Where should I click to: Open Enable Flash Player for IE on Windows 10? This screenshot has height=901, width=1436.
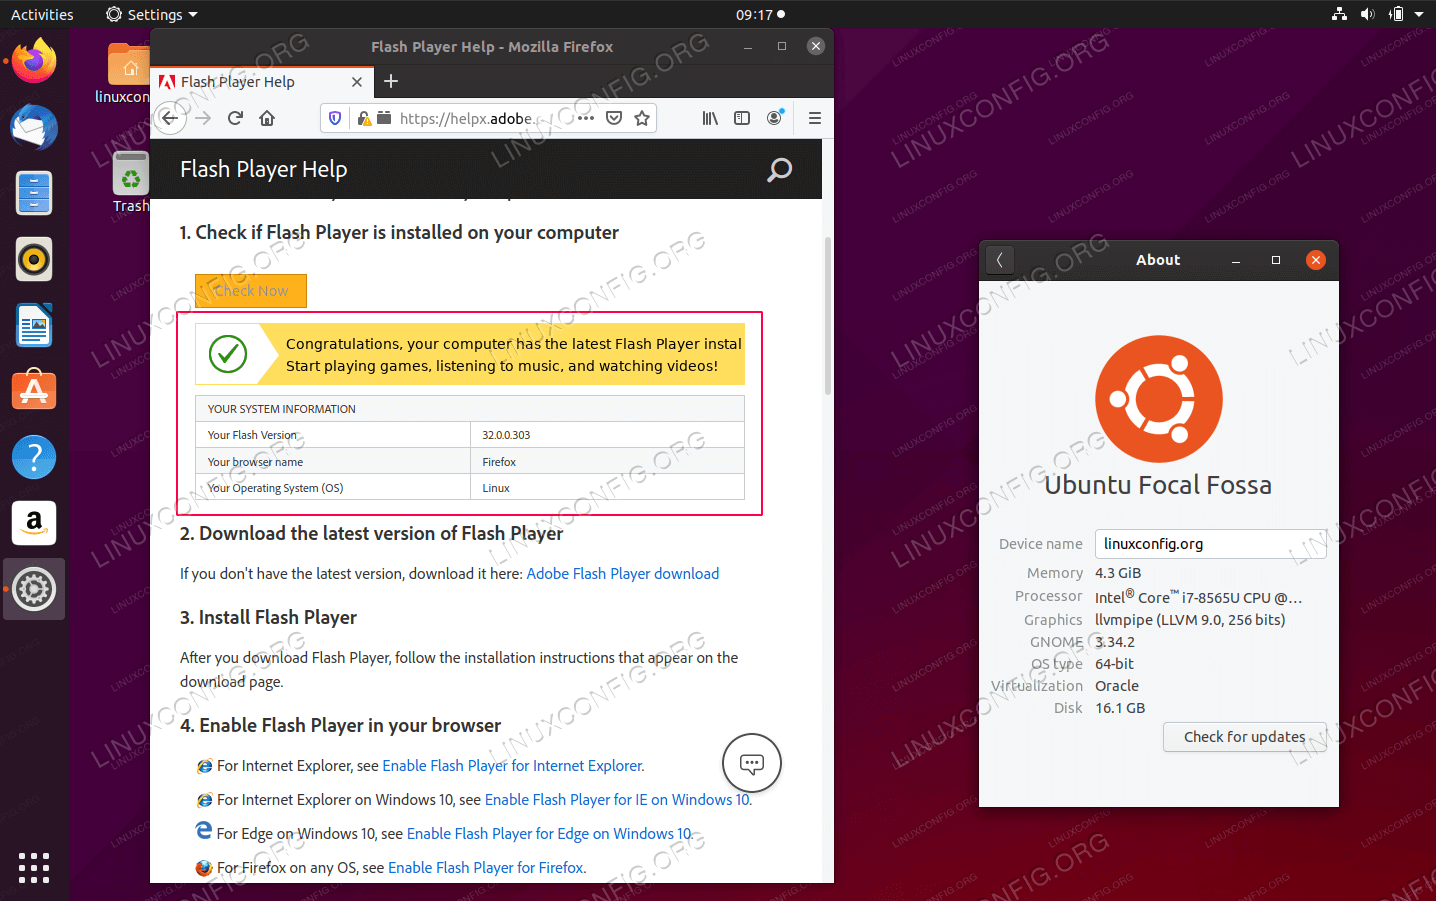[617, 800]
